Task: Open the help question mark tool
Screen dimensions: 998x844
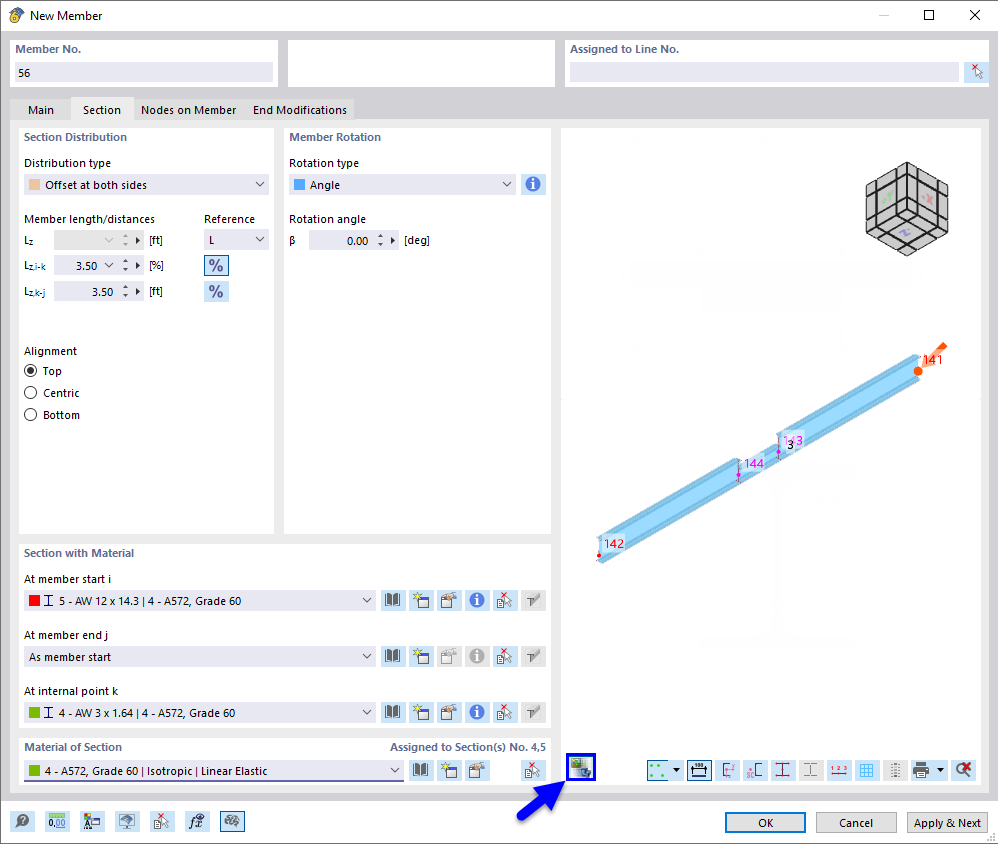Action: (x=22, y=821)
